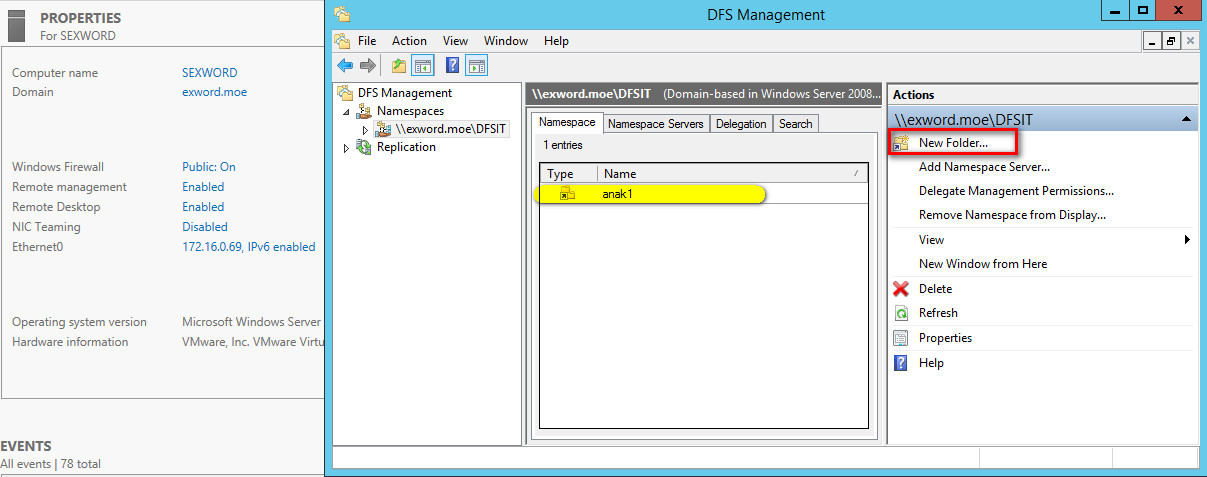Click the anak1 folder icon in the list
This screenshot has width=1207, height=477.
[x=567, y=194]
